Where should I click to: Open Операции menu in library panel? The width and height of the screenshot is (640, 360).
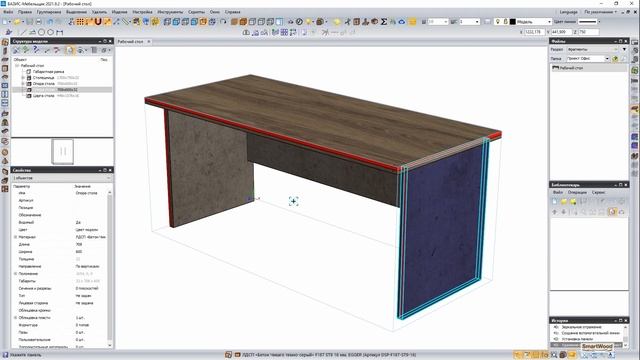point(577,192)
